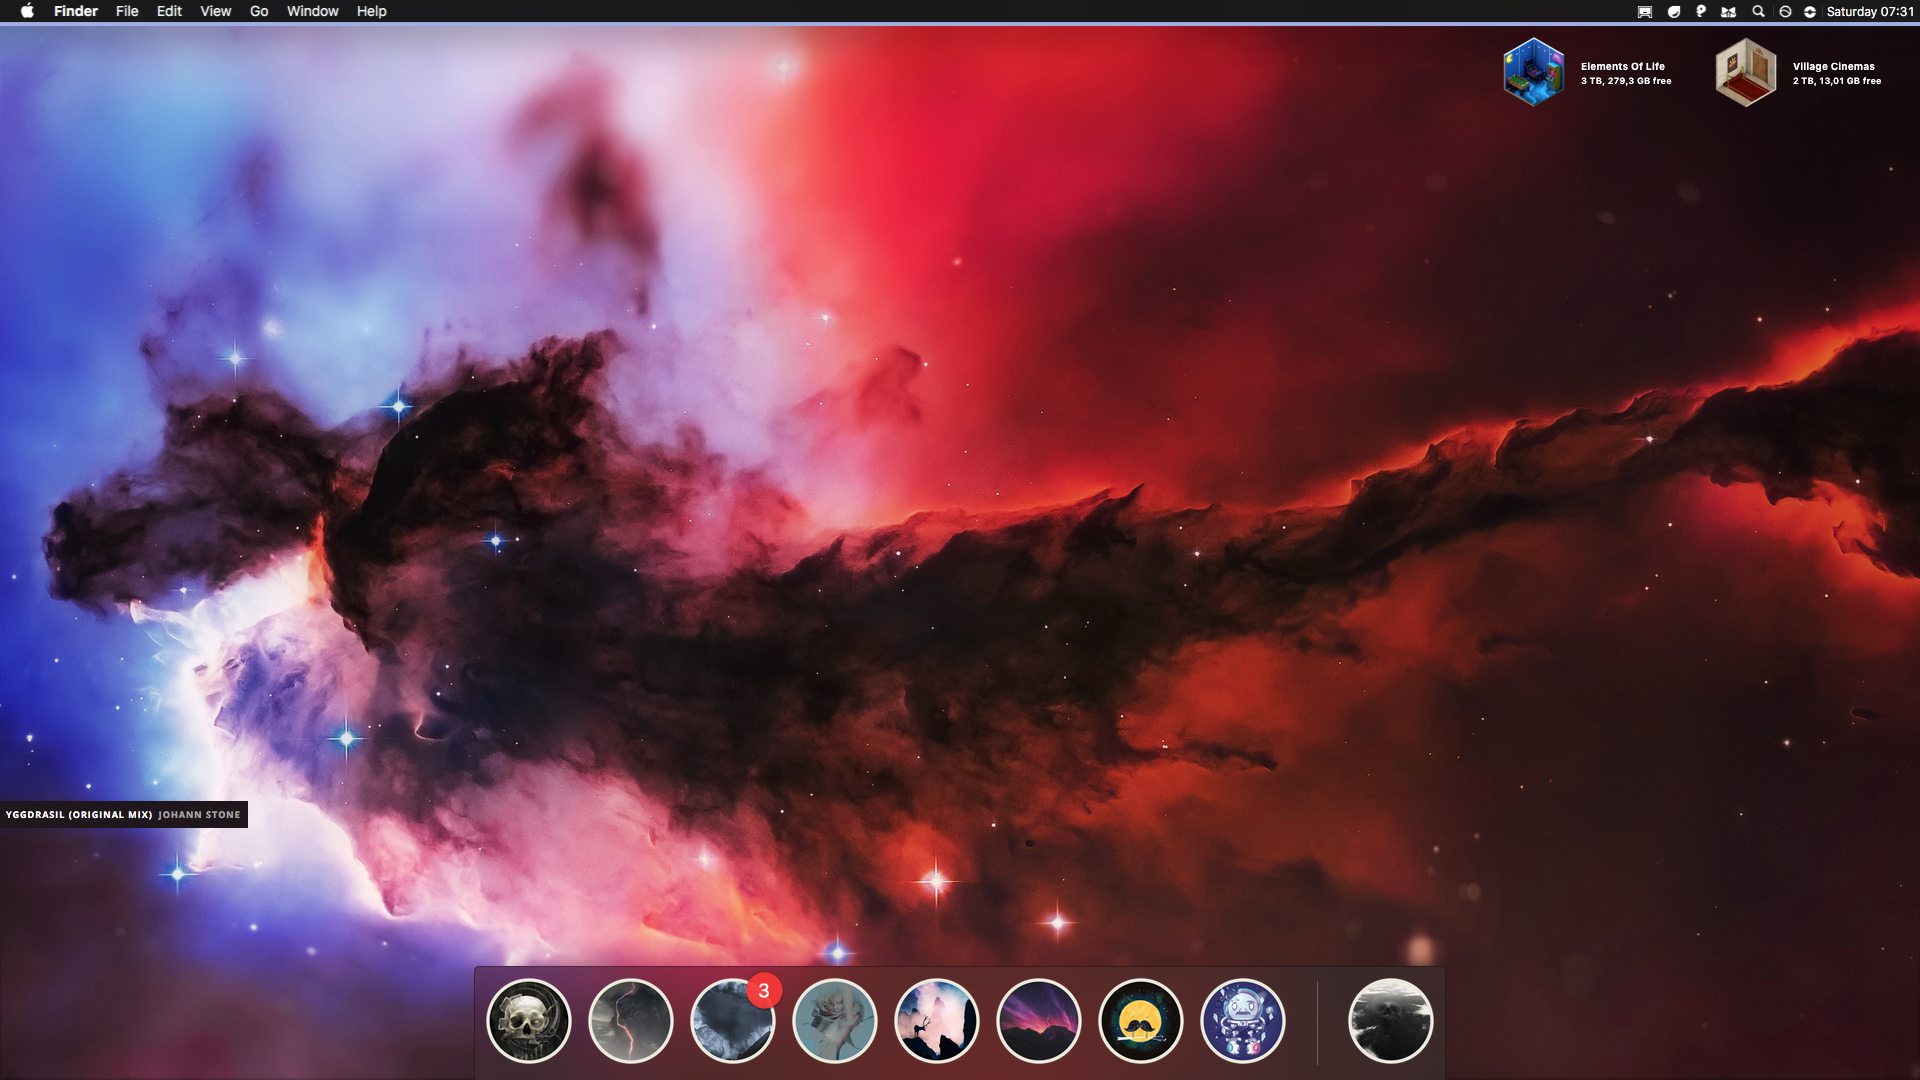
Task: Launch the purple aurora mountain dock app
Action: [x=1039, y=1021]
